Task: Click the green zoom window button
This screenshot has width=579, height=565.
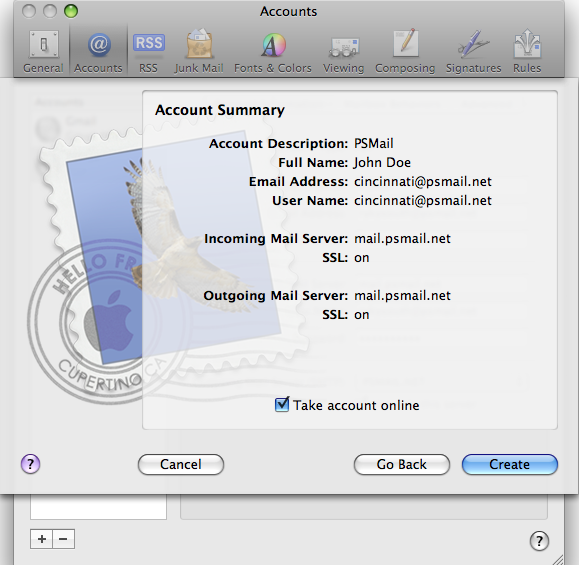Action: click(x=71, y=11)
